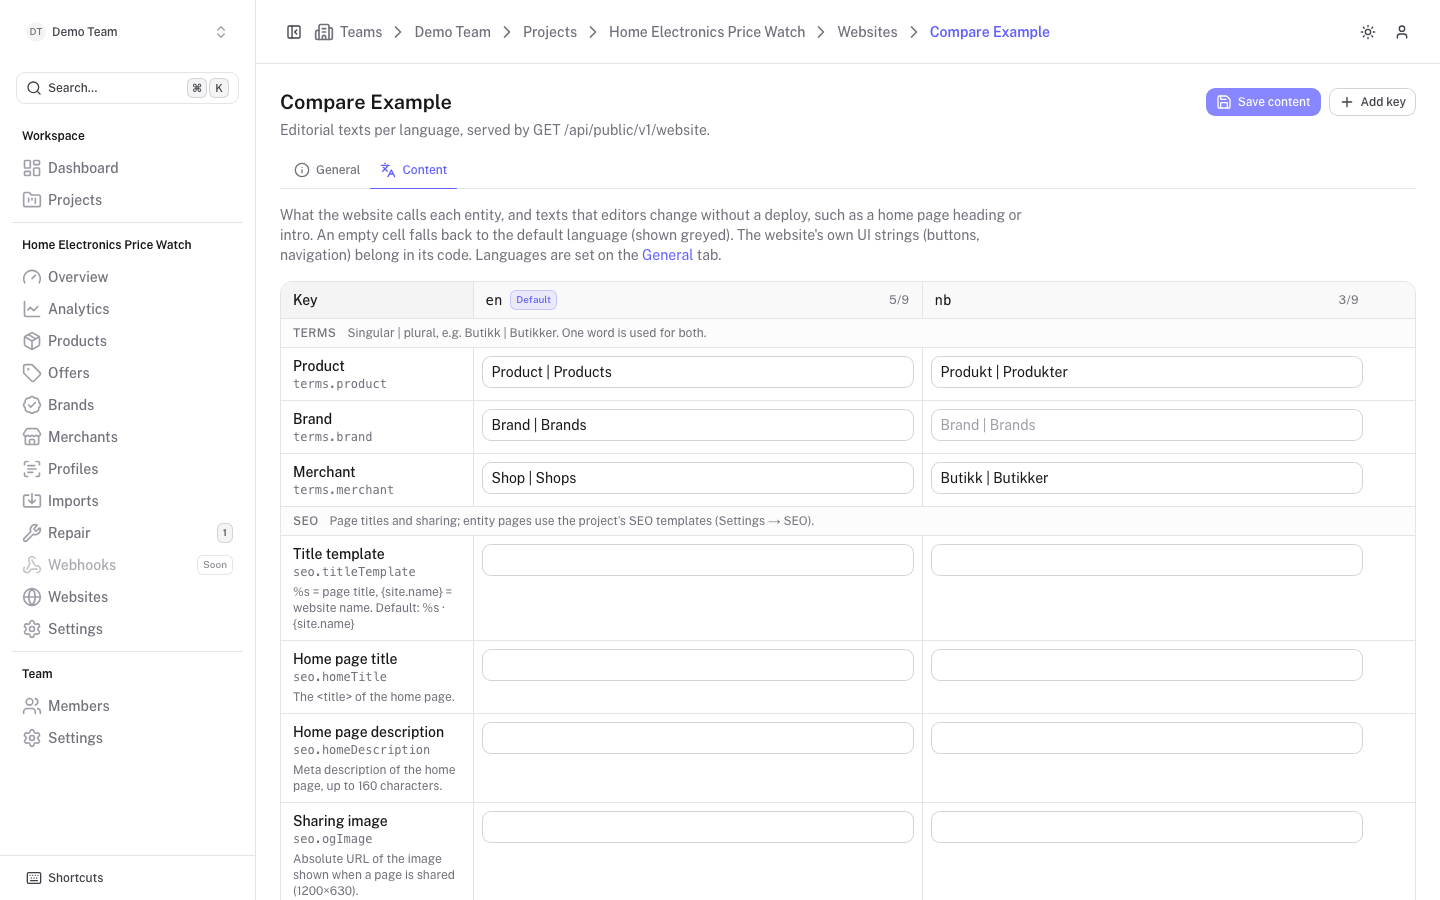The width and height of the screenshot is (1440, 900).
Task: Follow the General link in the description
Action: coord(667,255)
